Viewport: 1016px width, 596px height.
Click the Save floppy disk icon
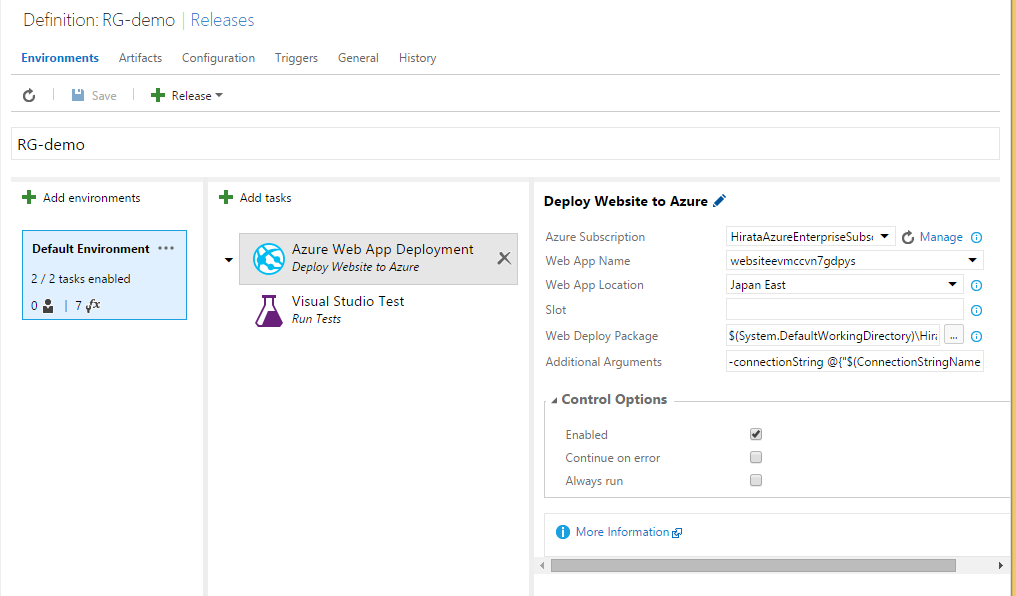click(x=78, y=95)
